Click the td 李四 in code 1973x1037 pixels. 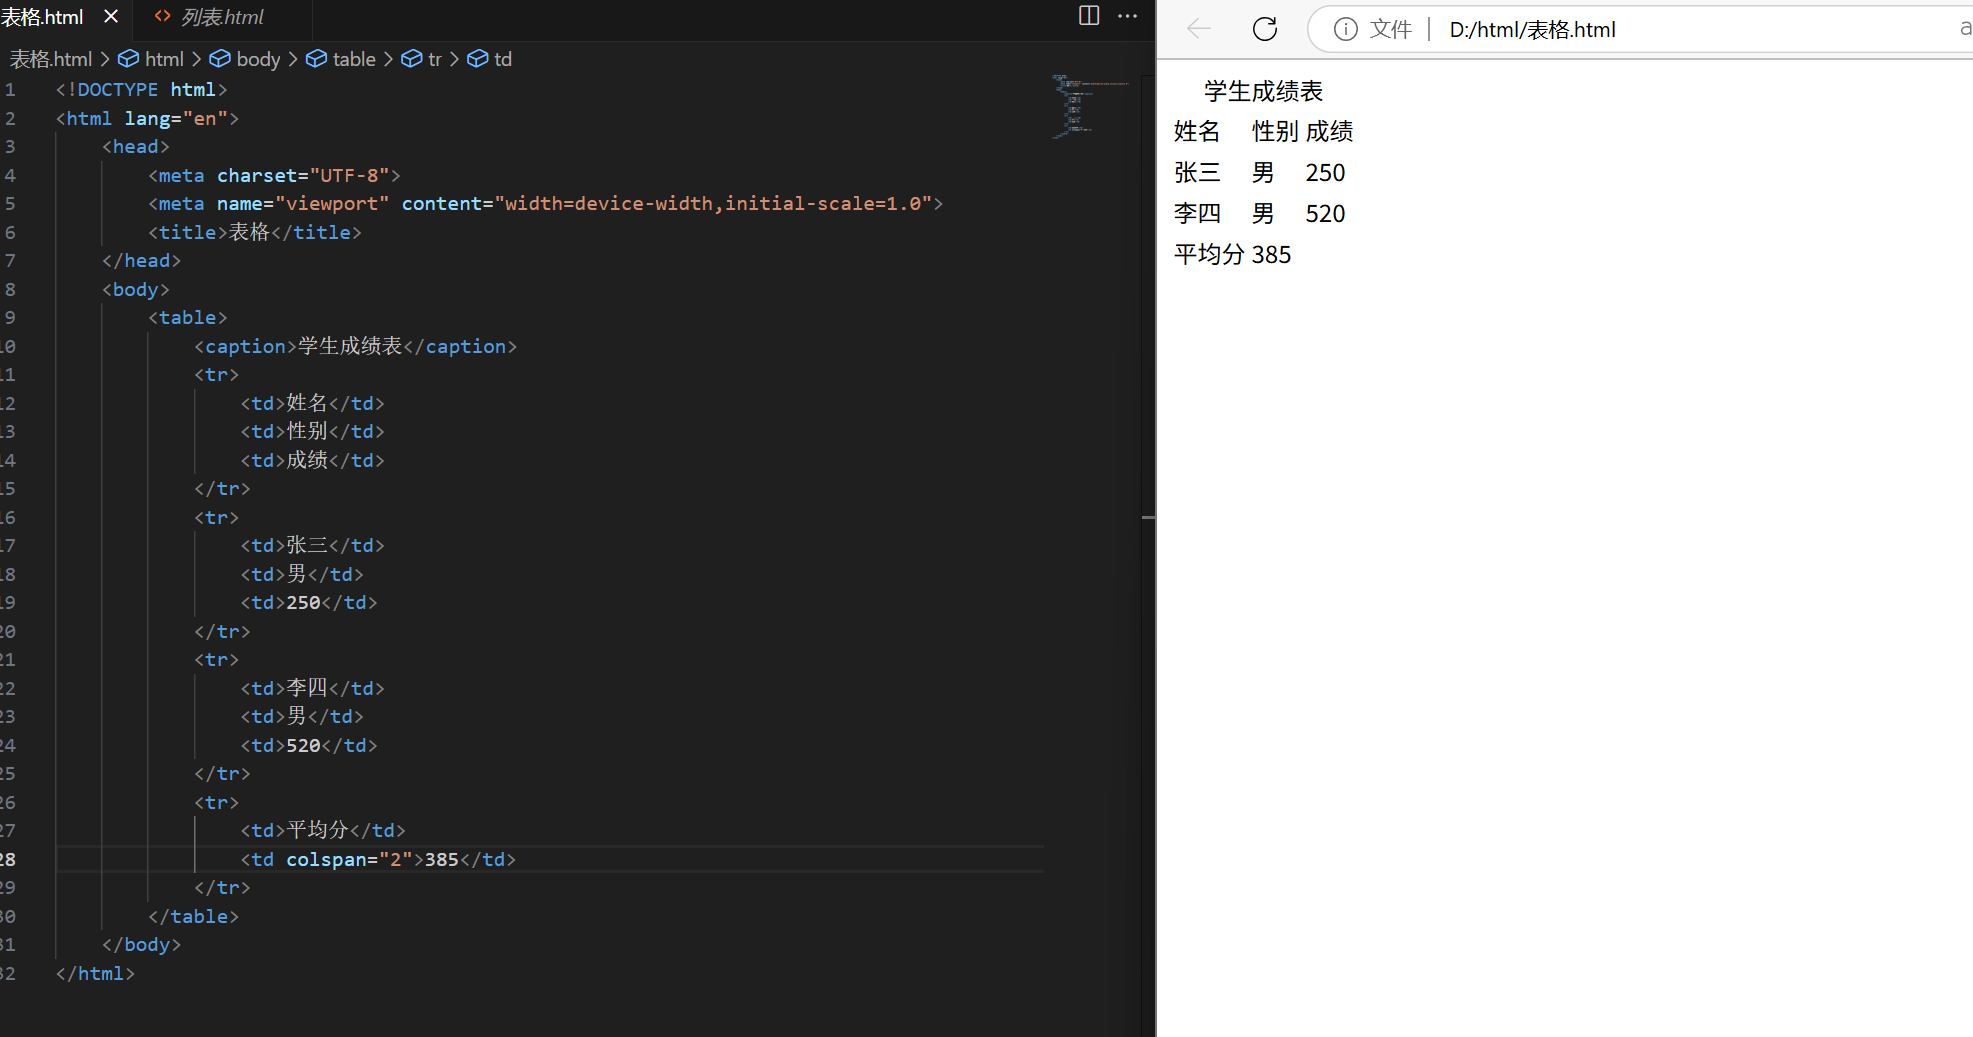point(312,688)
